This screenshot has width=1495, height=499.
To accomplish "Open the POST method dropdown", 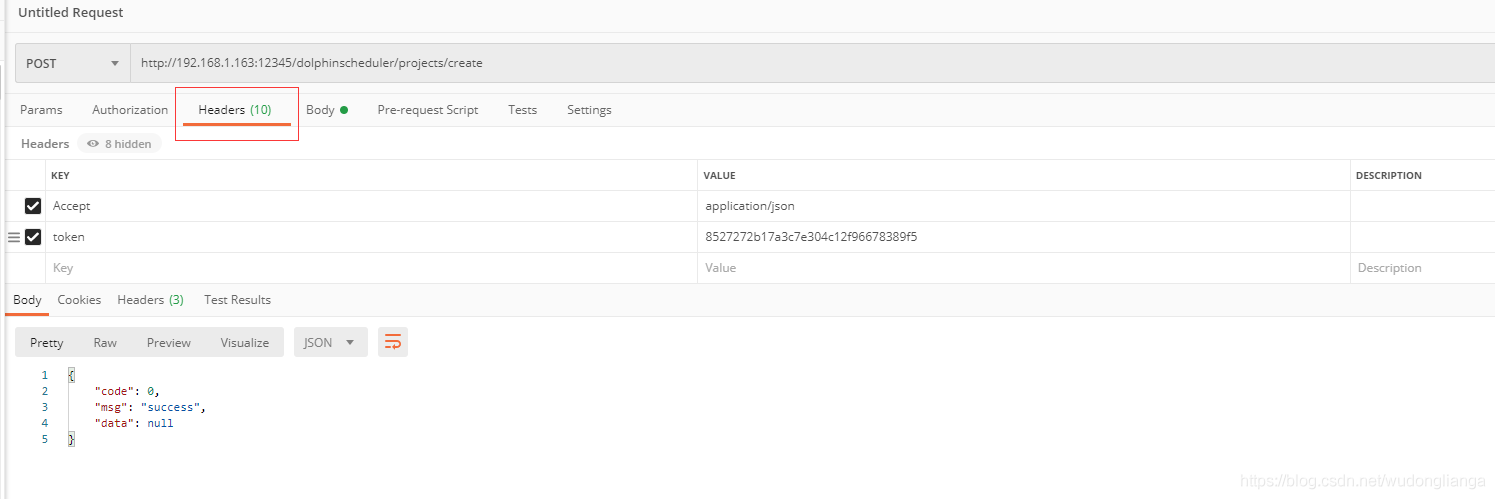I will [x=72, y=63].
